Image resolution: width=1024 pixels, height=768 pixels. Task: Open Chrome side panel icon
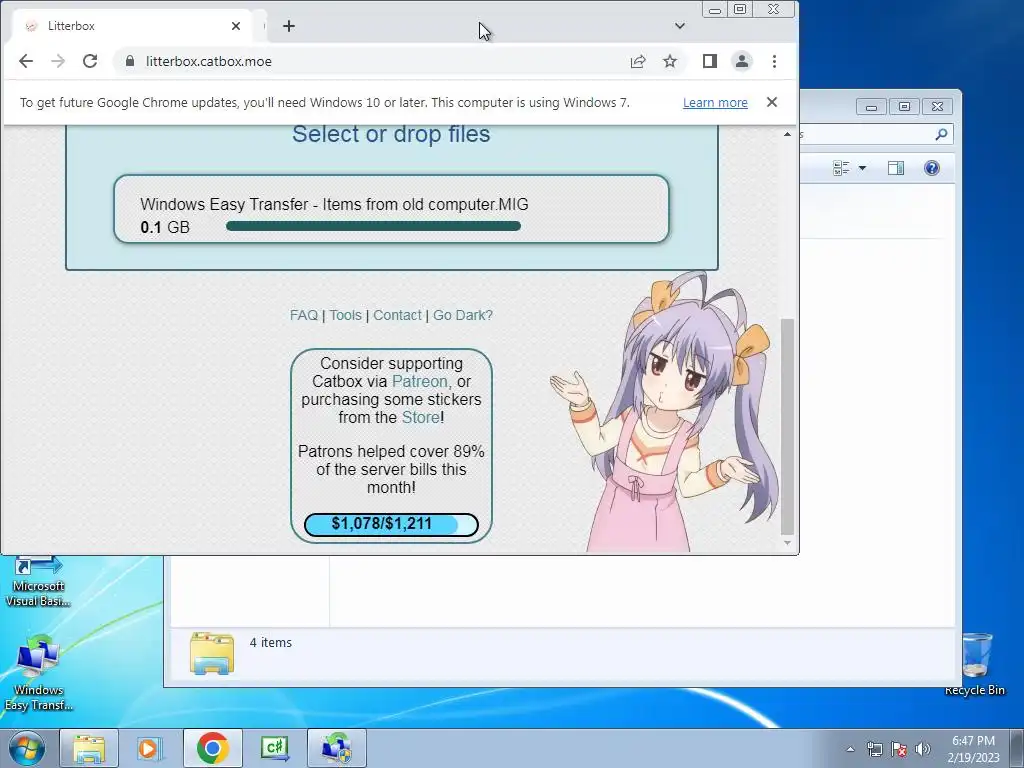(710, 61)
